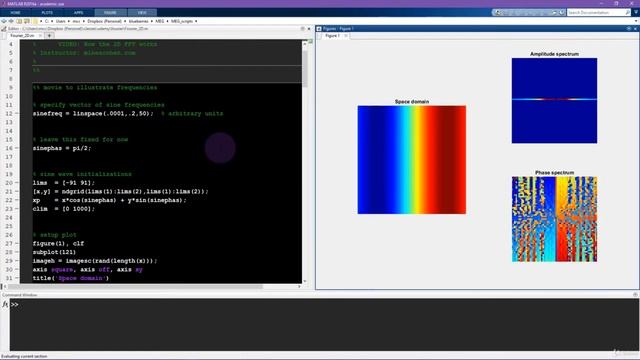Open Command Window actions menu icon
The height and width of the screenshot is (360, 640).
pos(635,294)
